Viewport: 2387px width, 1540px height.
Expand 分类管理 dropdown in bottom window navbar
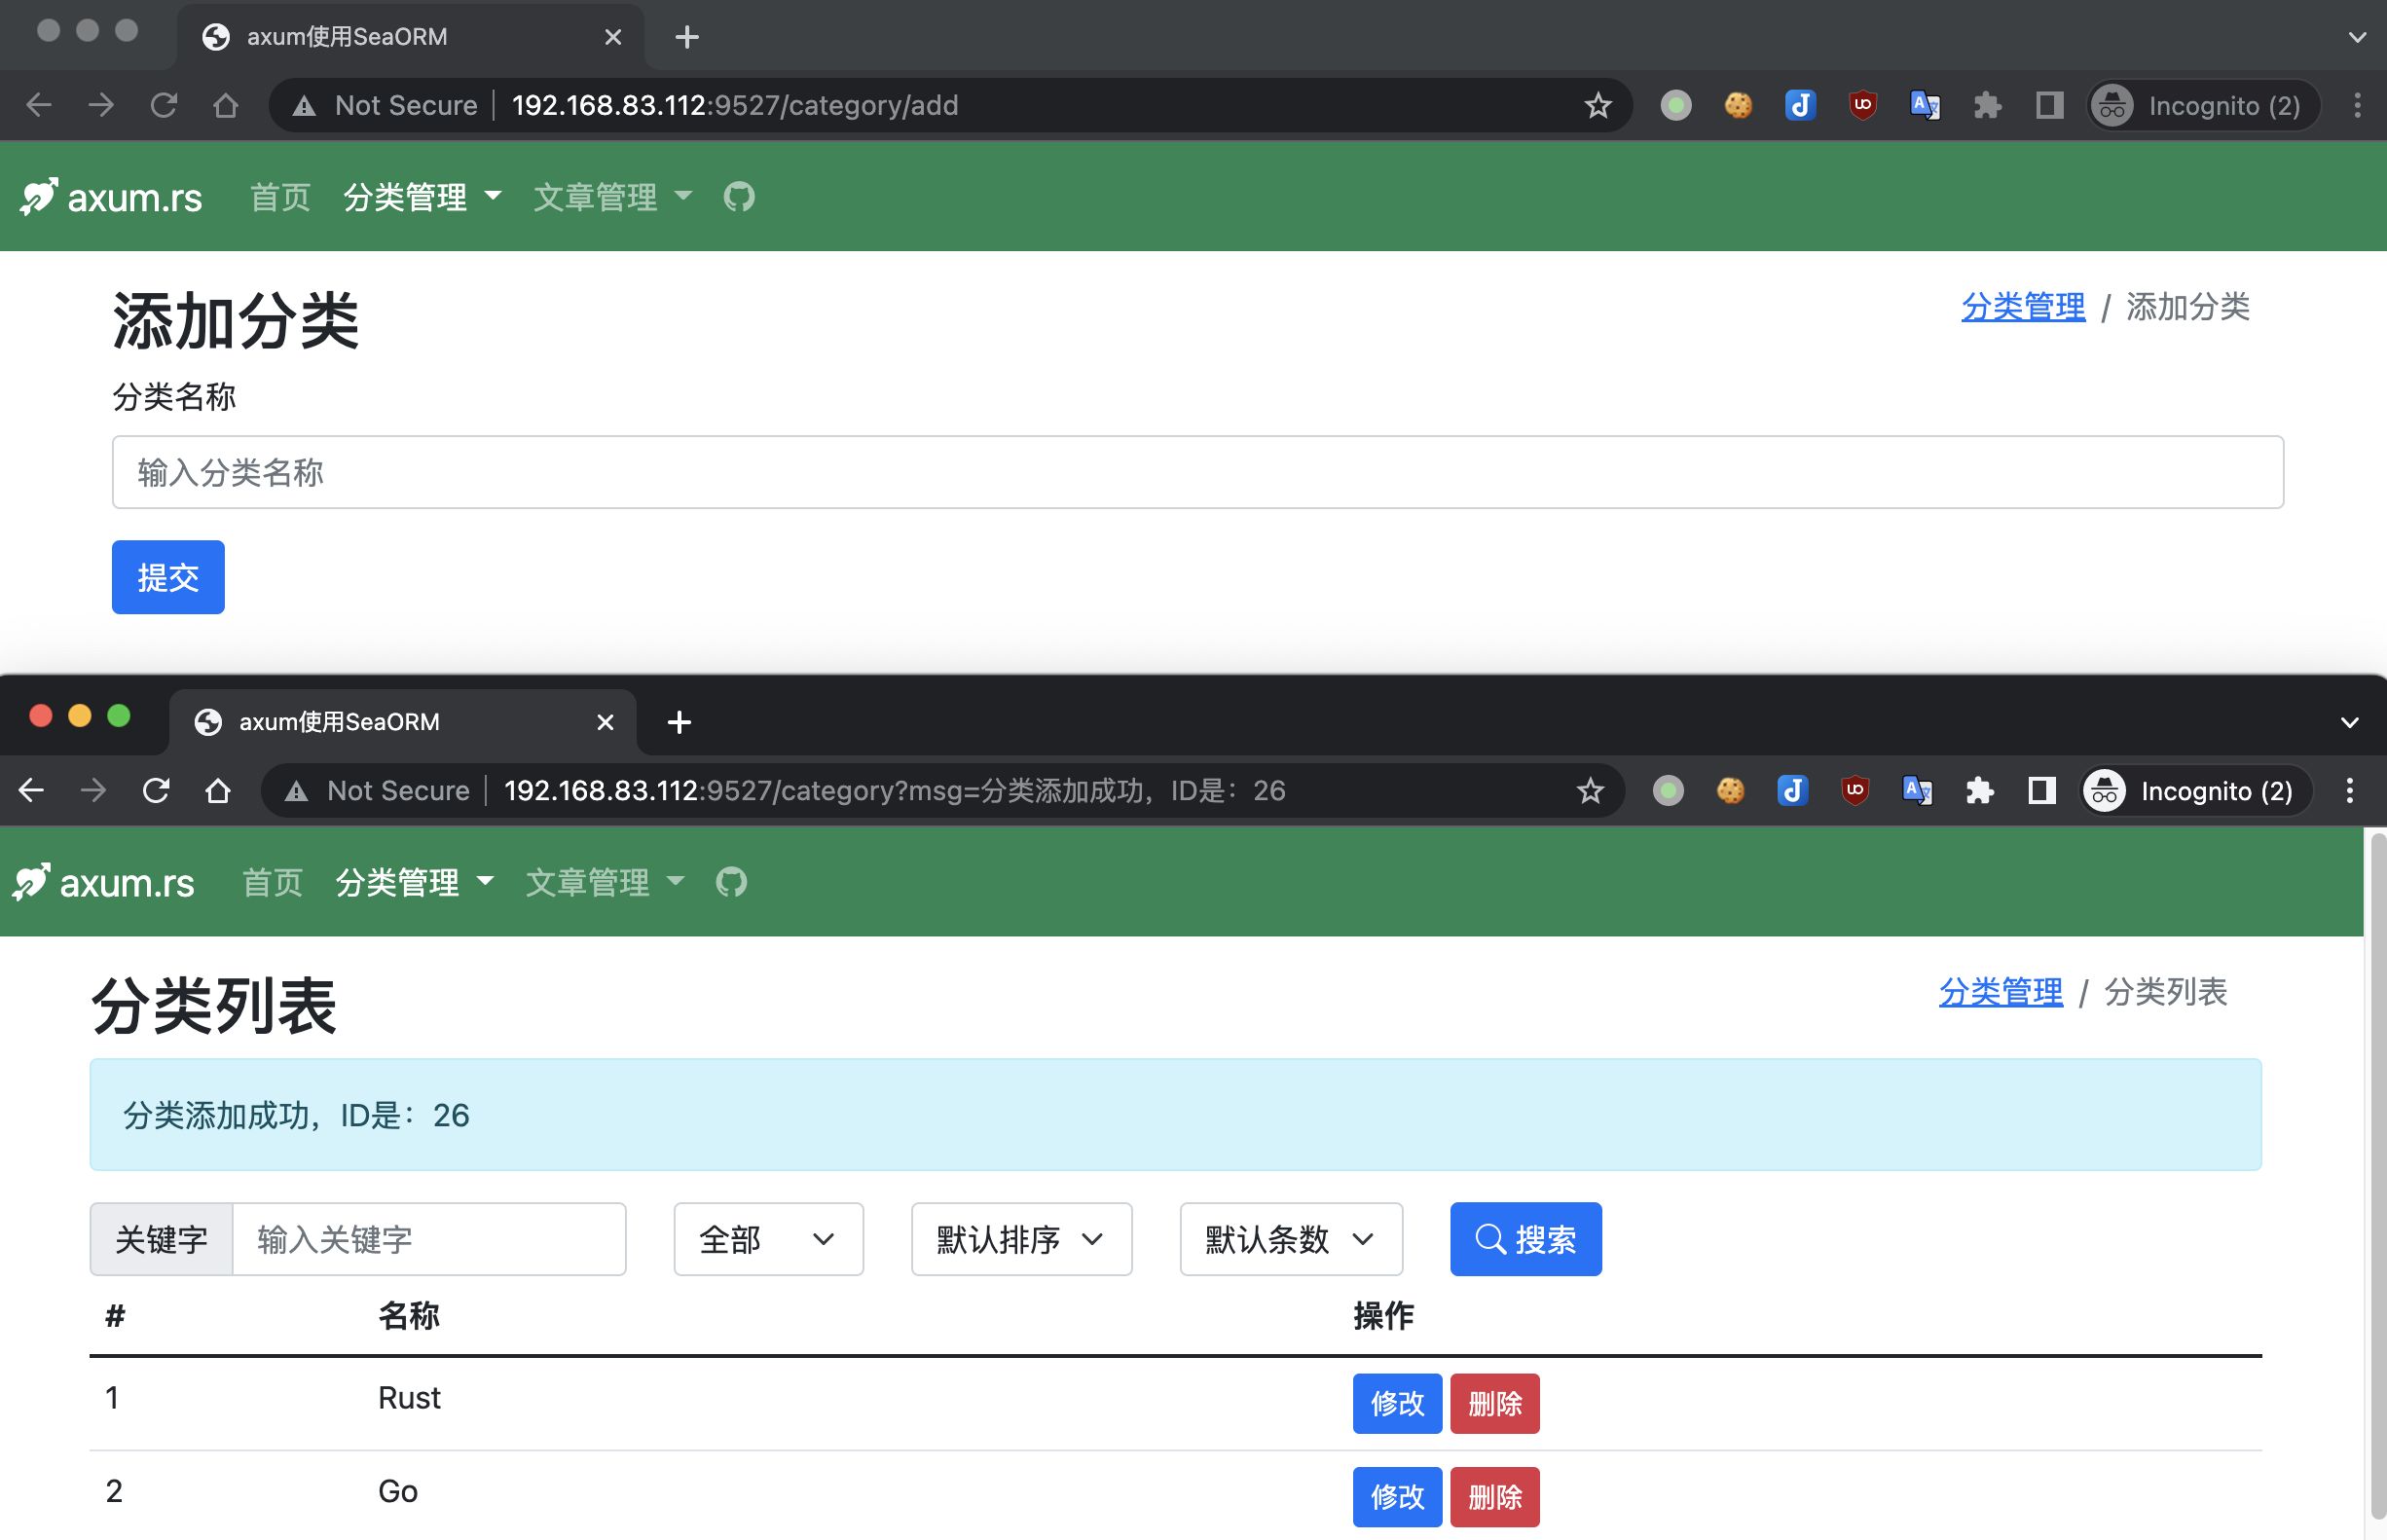(x=414, y=882)
